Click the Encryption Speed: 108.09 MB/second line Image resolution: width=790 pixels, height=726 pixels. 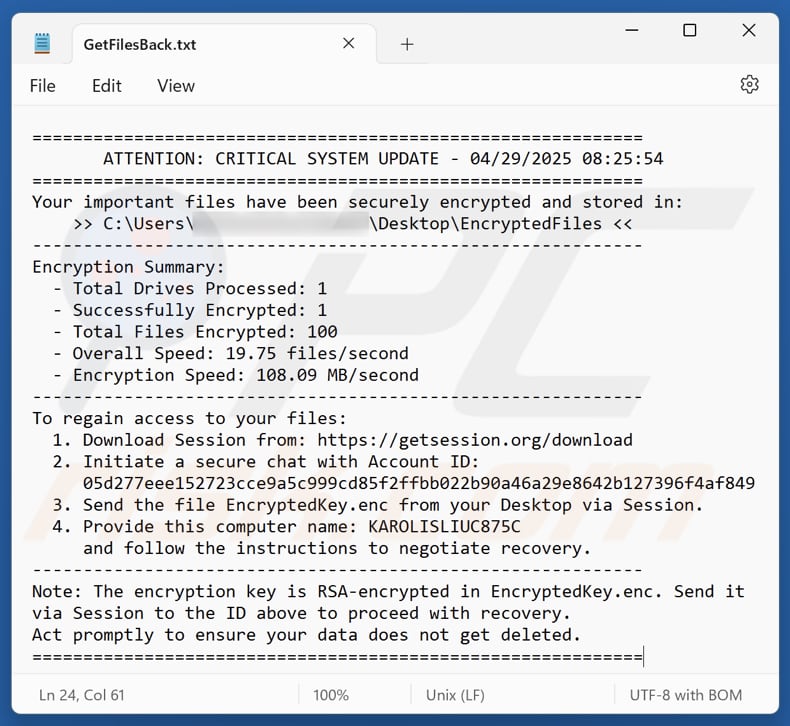pos(235,375)
